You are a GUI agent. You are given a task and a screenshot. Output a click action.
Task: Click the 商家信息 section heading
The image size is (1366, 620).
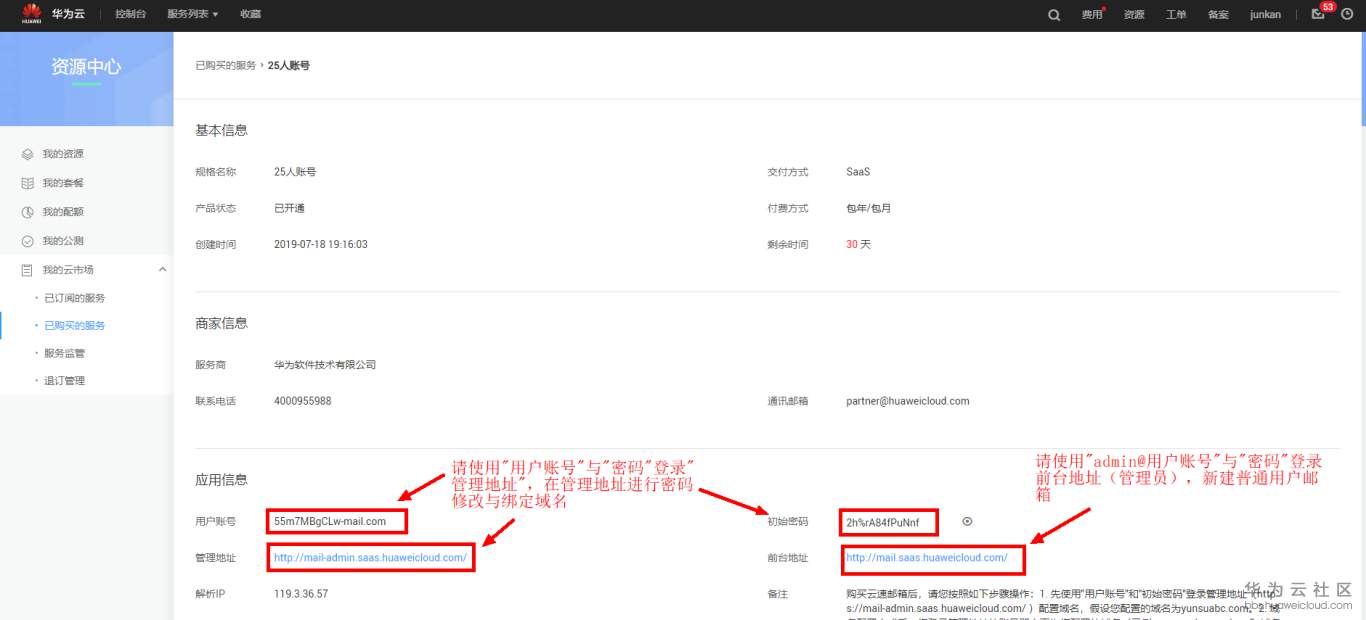tap(221, 323)
